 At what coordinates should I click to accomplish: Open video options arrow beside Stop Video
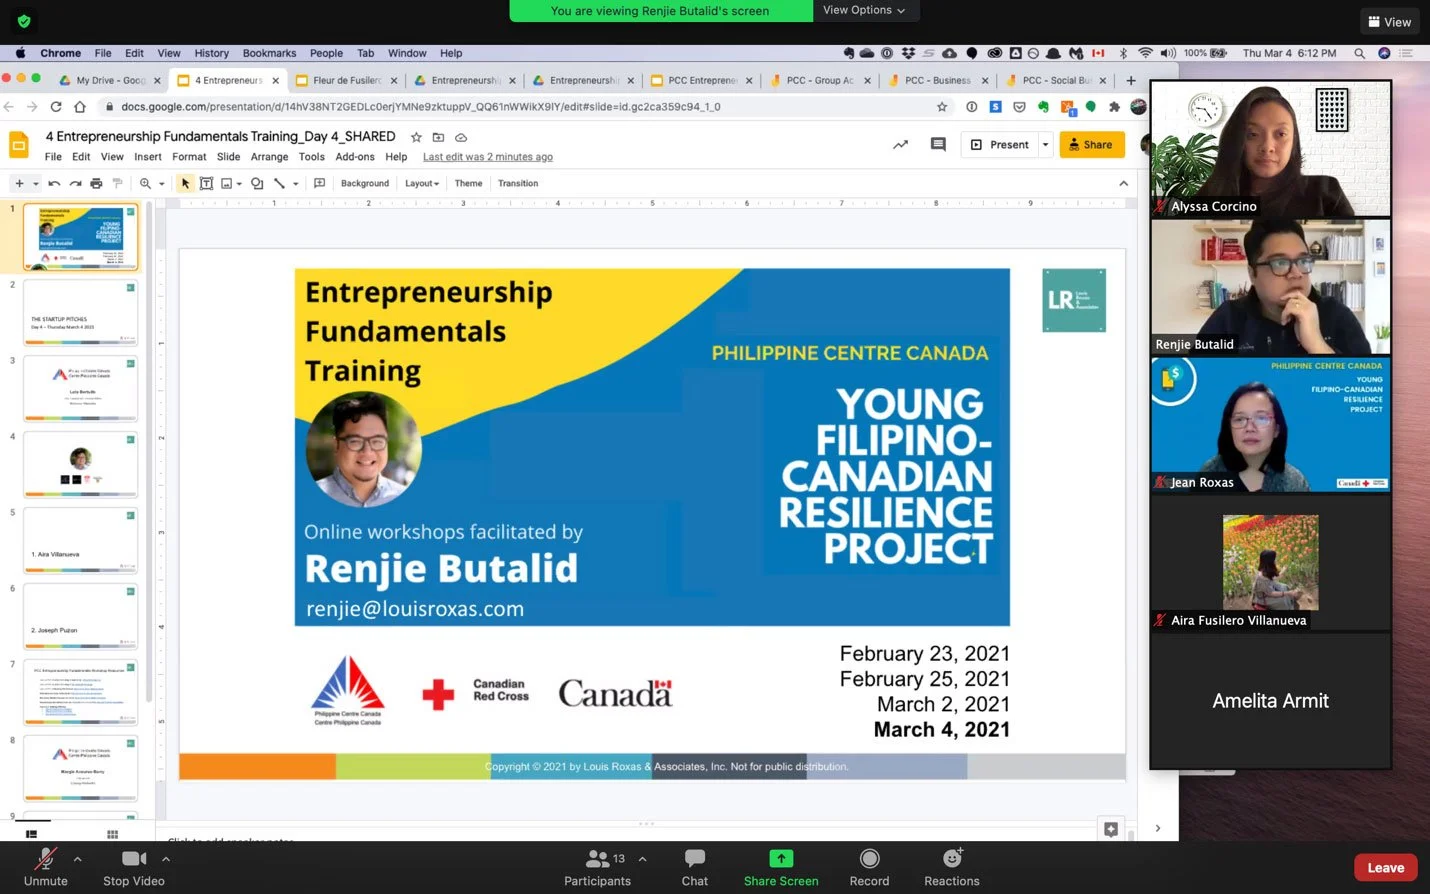point(166,858)
